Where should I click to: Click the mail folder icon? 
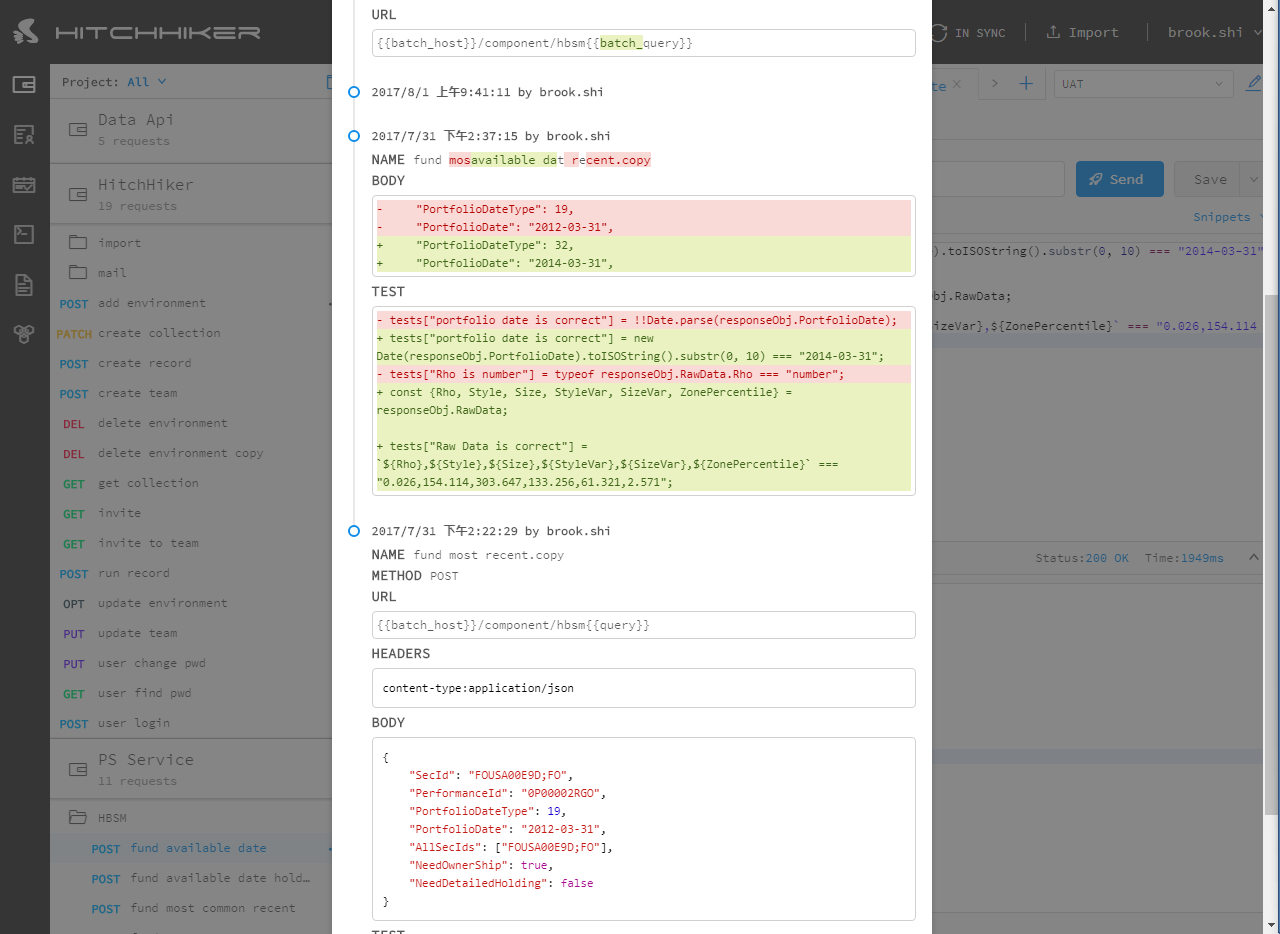[77, 272]
